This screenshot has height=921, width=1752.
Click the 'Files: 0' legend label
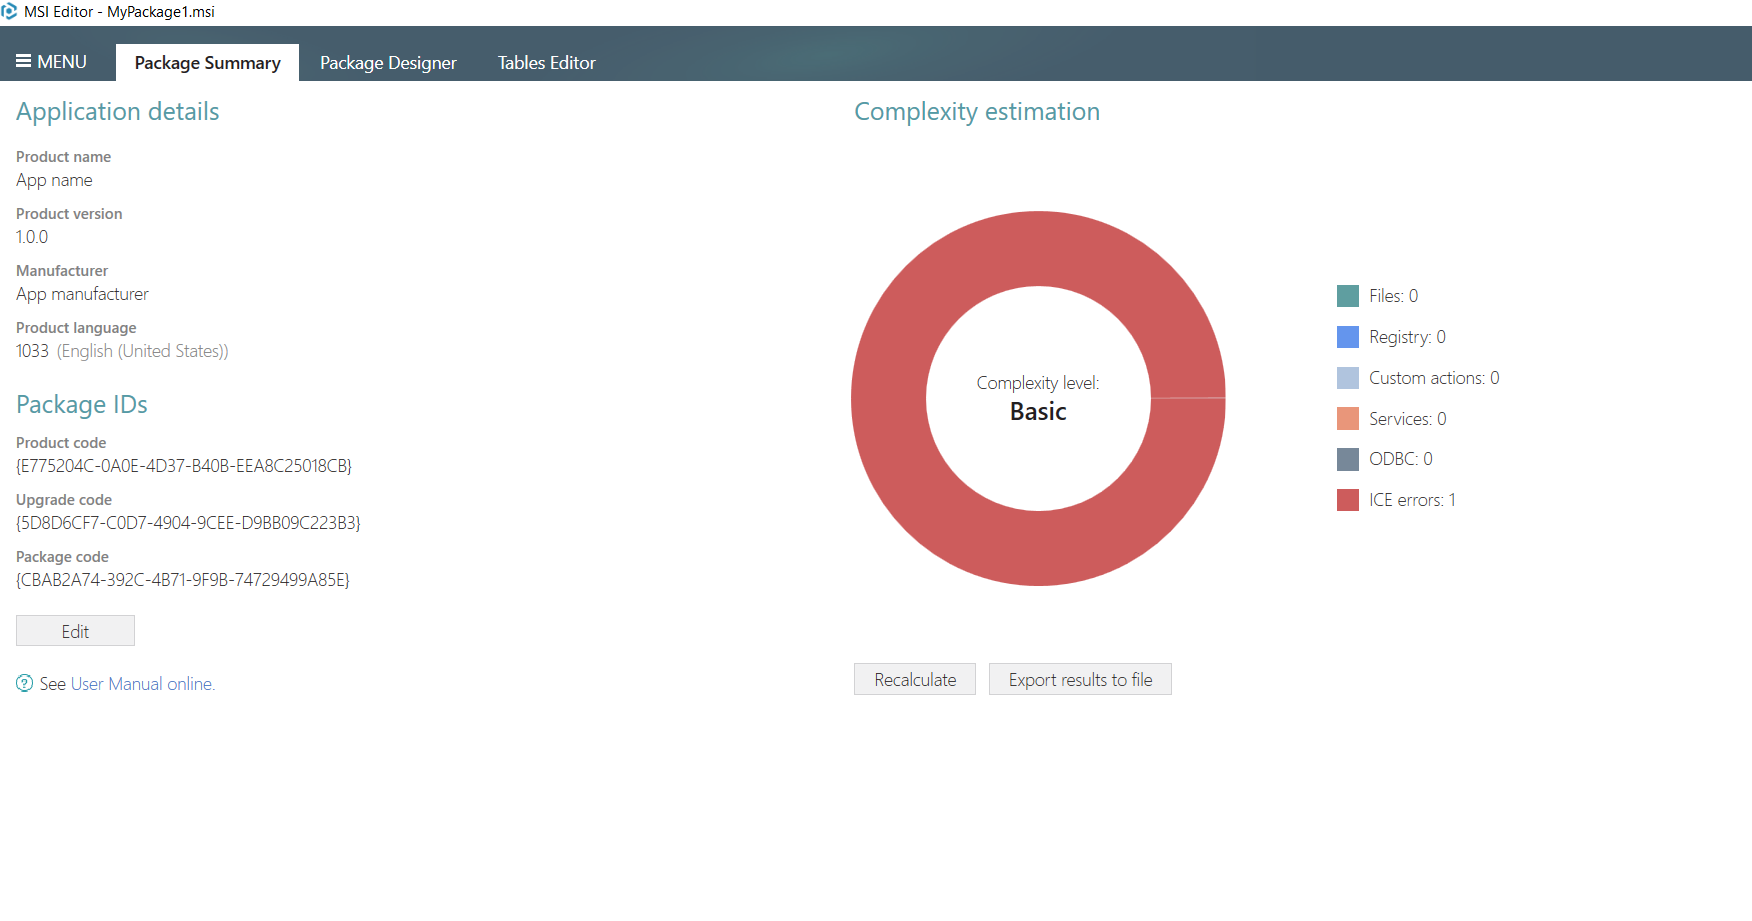(x=1393, y=296)
